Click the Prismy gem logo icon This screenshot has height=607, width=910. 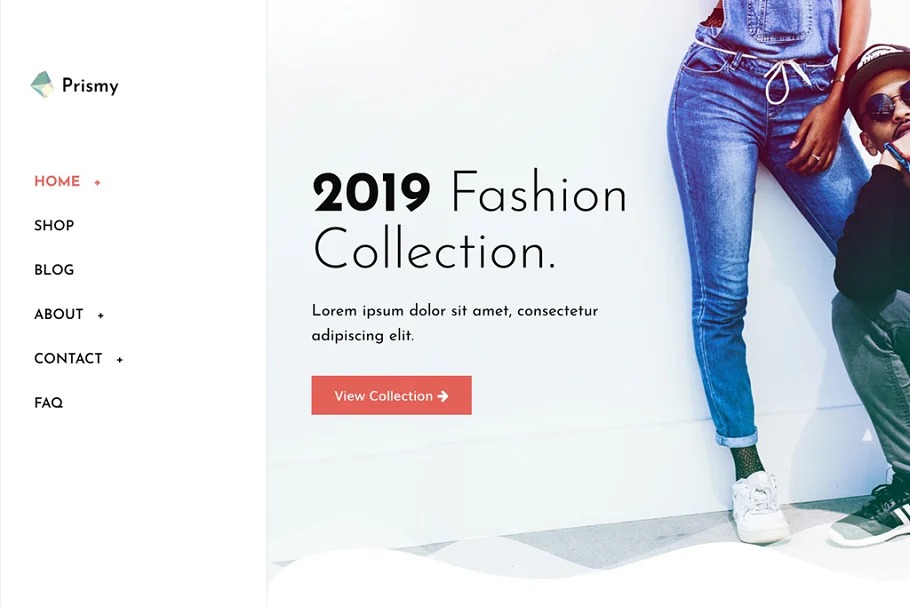(x=42, y=85)
